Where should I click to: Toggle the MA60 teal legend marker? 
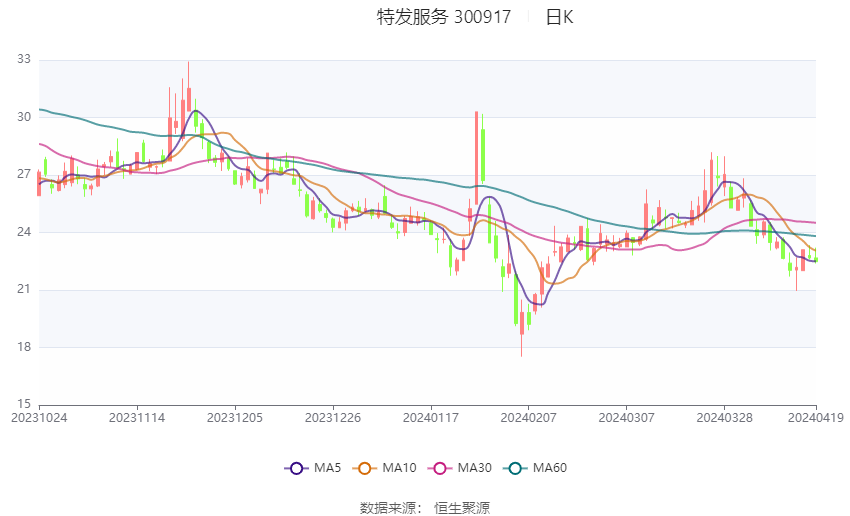click(x=516, y=468)
